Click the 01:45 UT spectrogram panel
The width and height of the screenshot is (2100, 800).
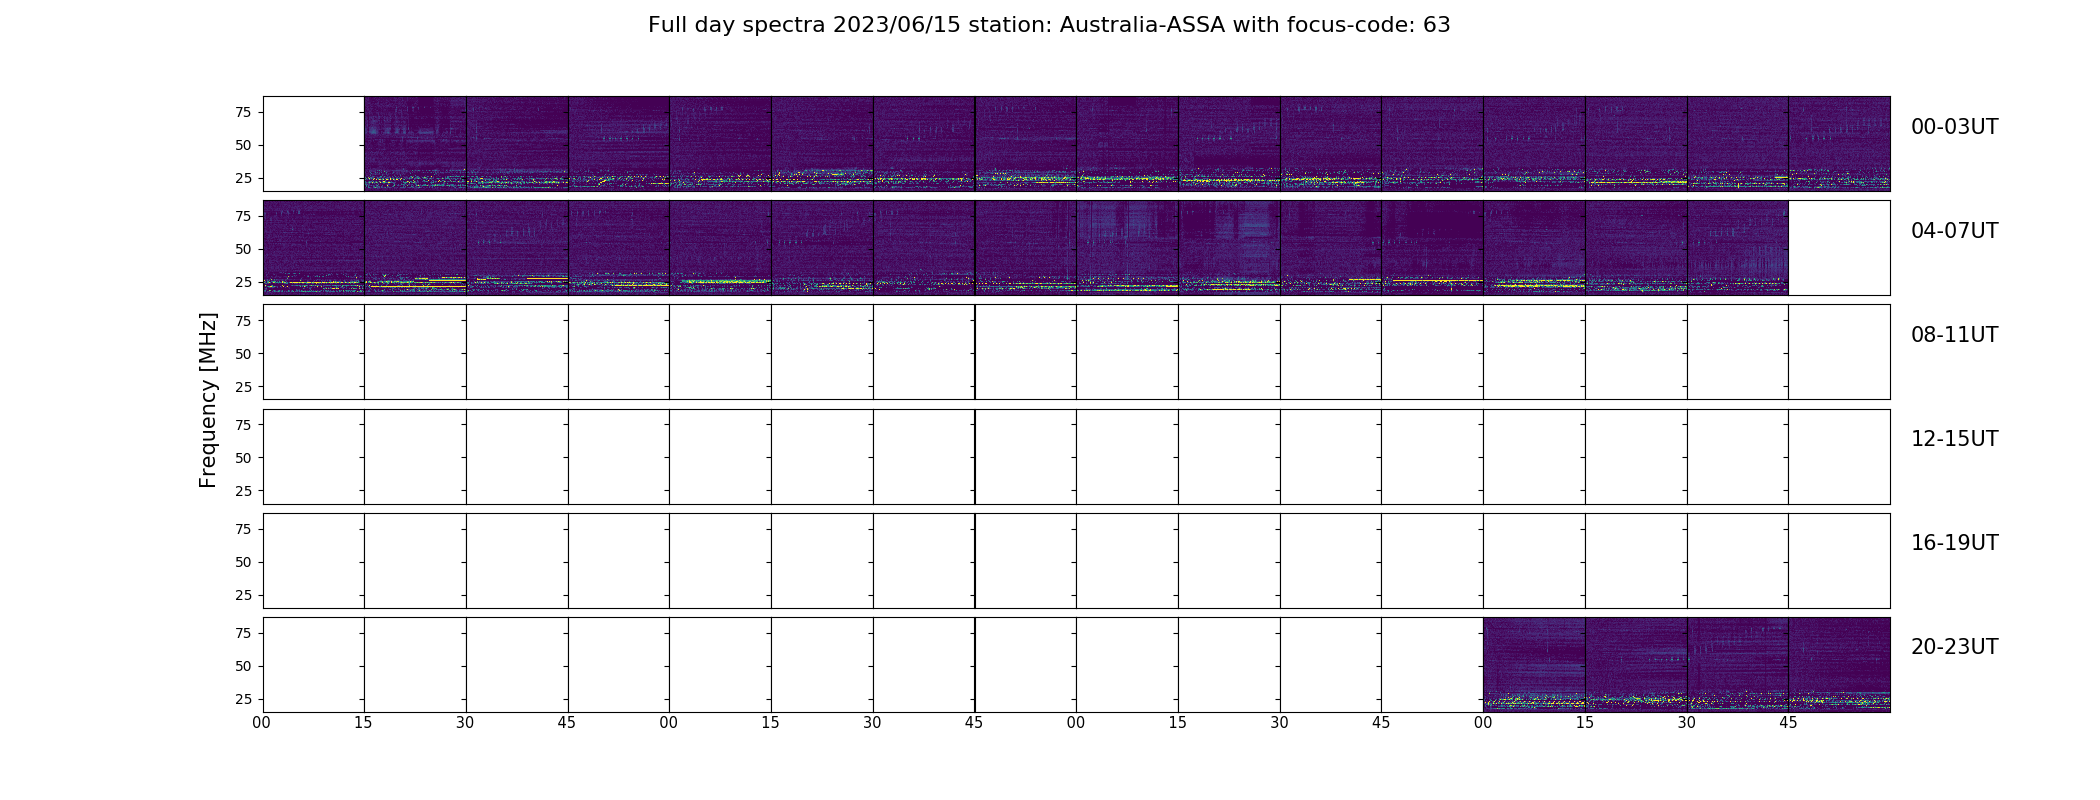point(1025,144)
